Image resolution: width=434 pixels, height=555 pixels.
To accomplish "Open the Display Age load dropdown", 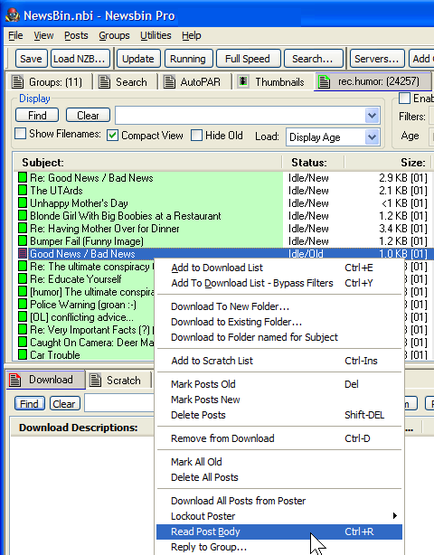I will click(x=372, y=137).
